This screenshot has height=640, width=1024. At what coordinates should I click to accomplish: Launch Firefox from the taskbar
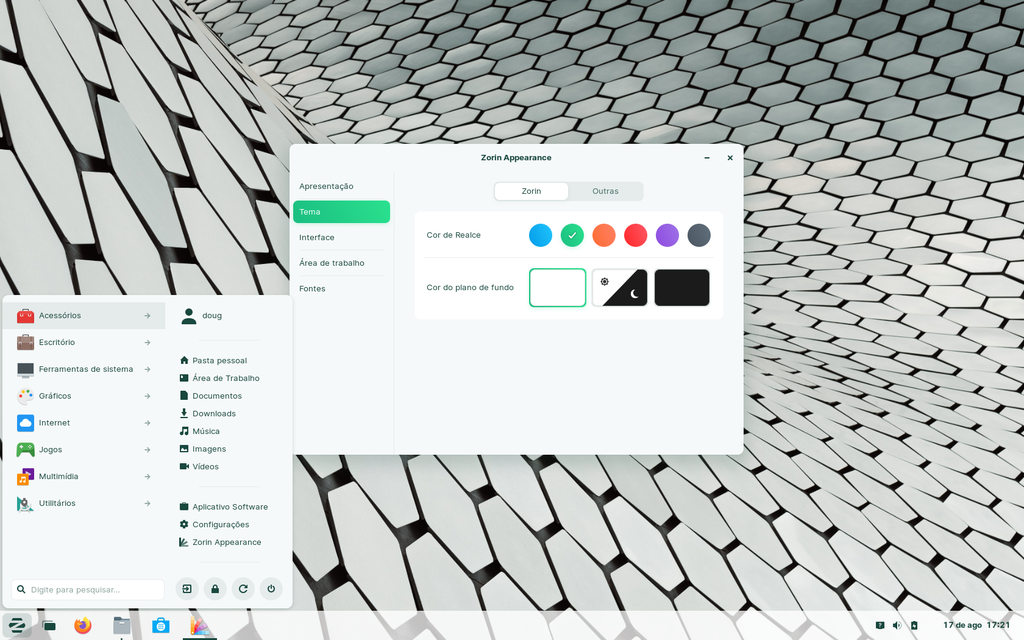83,626
